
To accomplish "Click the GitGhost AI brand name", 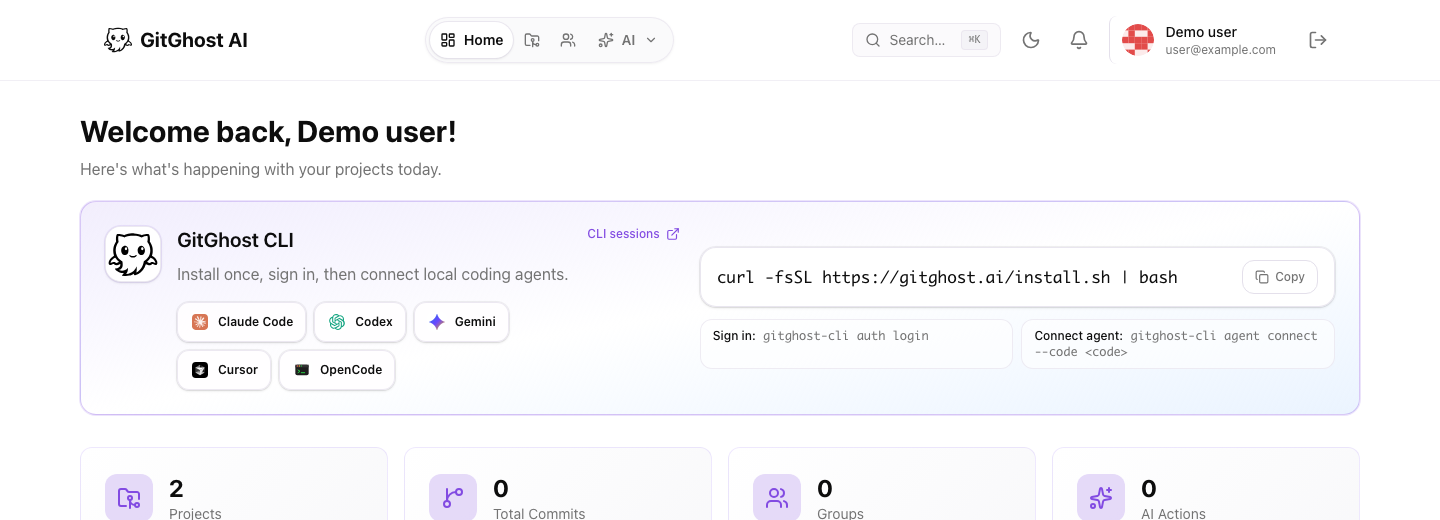I will click(x=194, y=40).
